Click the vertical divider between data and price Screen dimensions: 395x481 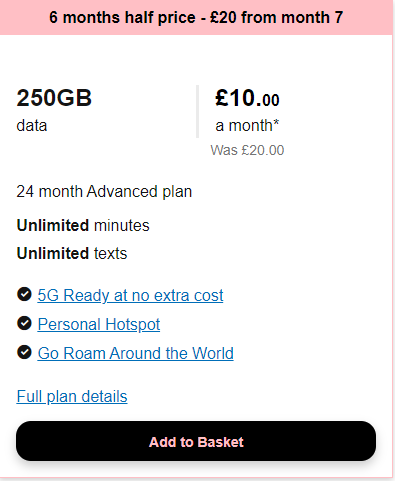[197, 111]
